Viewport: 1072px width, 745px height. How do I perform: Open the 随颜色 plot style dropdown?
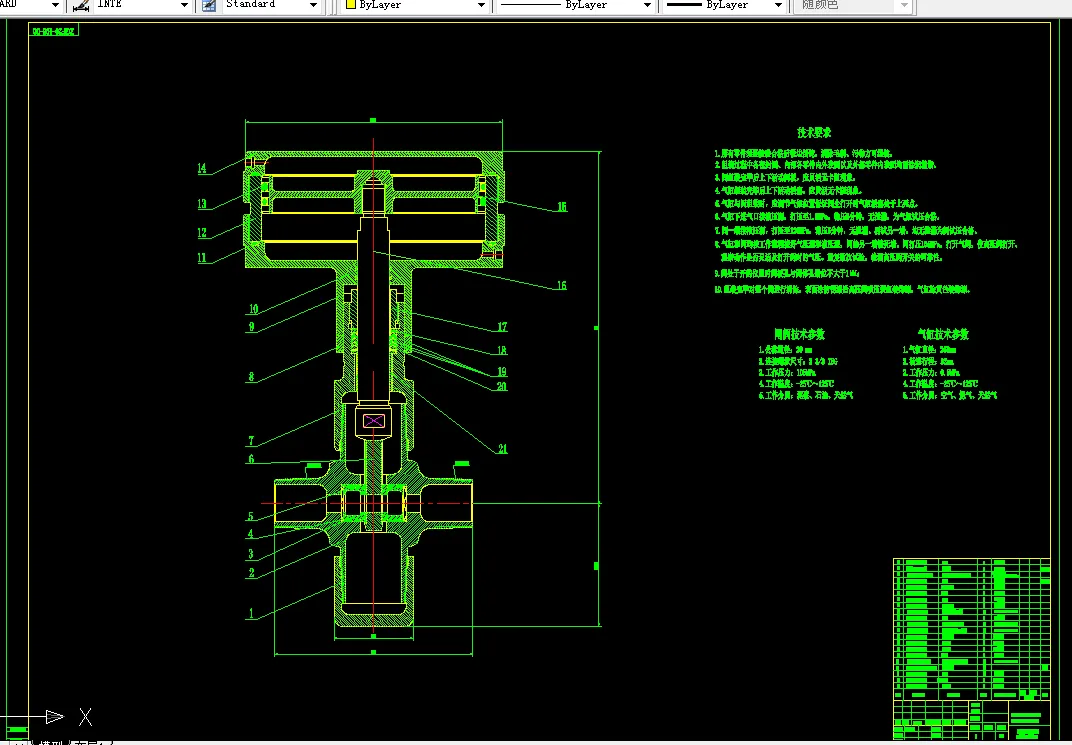[904, 5]
